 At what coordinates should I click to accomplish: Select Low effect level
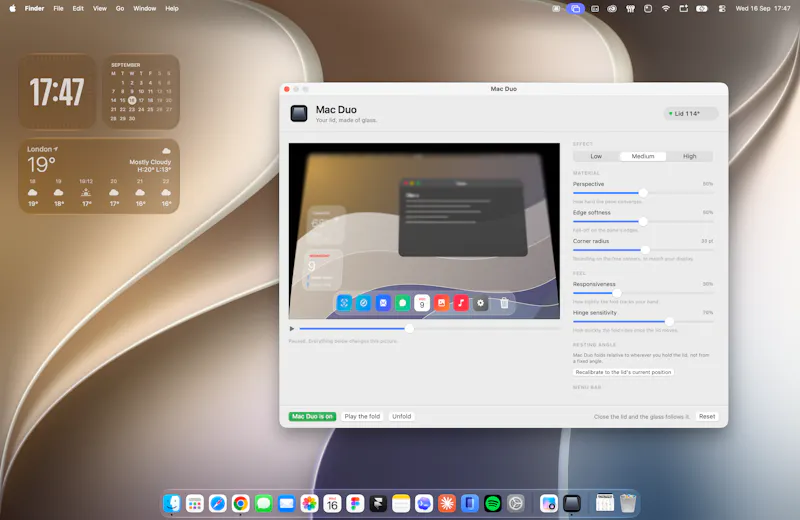[x=596, y=156]
